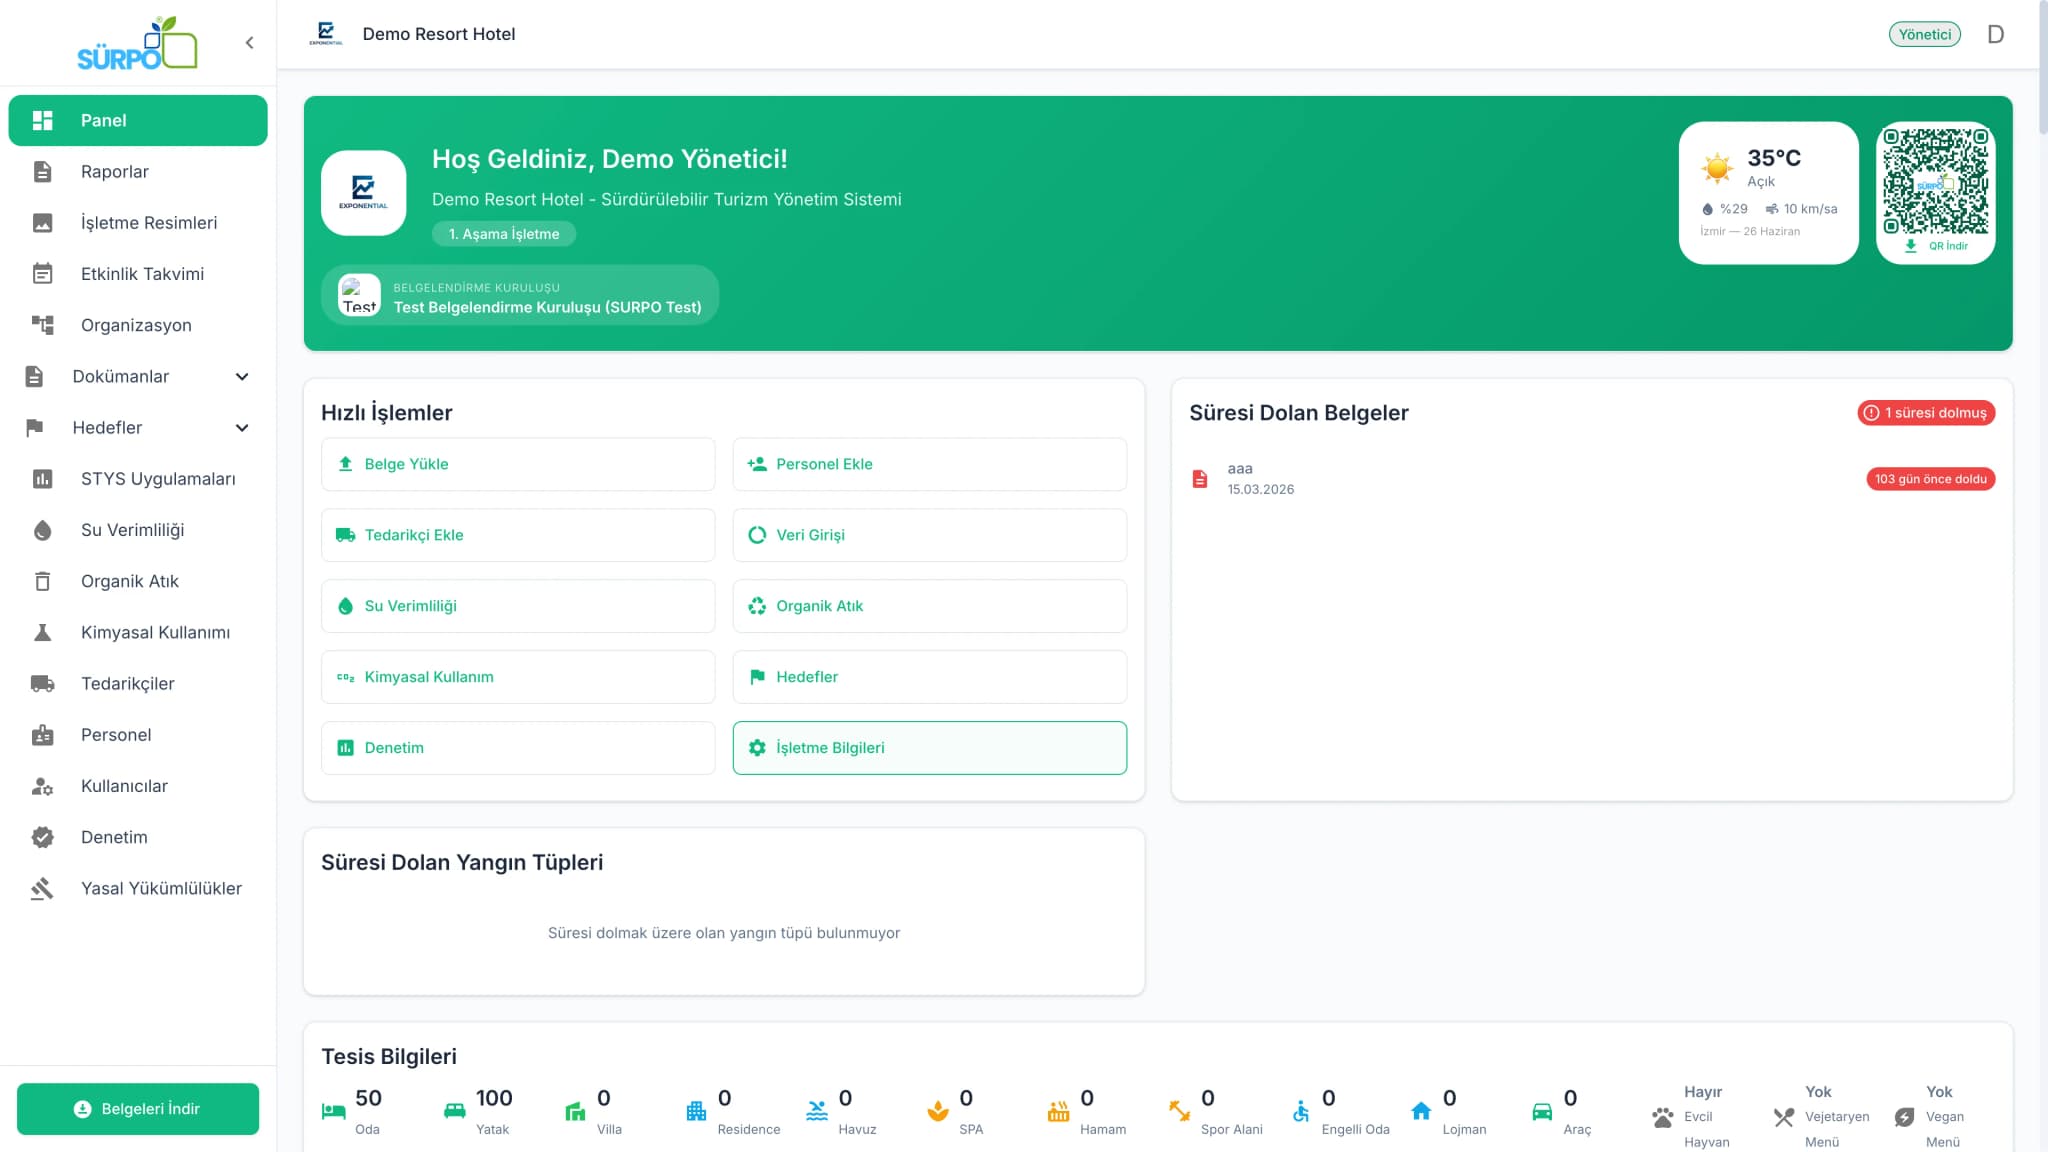The image size is (2048, 1152).
Task: Click the Demo Resort Hotel title
Action: pos(439,34)
